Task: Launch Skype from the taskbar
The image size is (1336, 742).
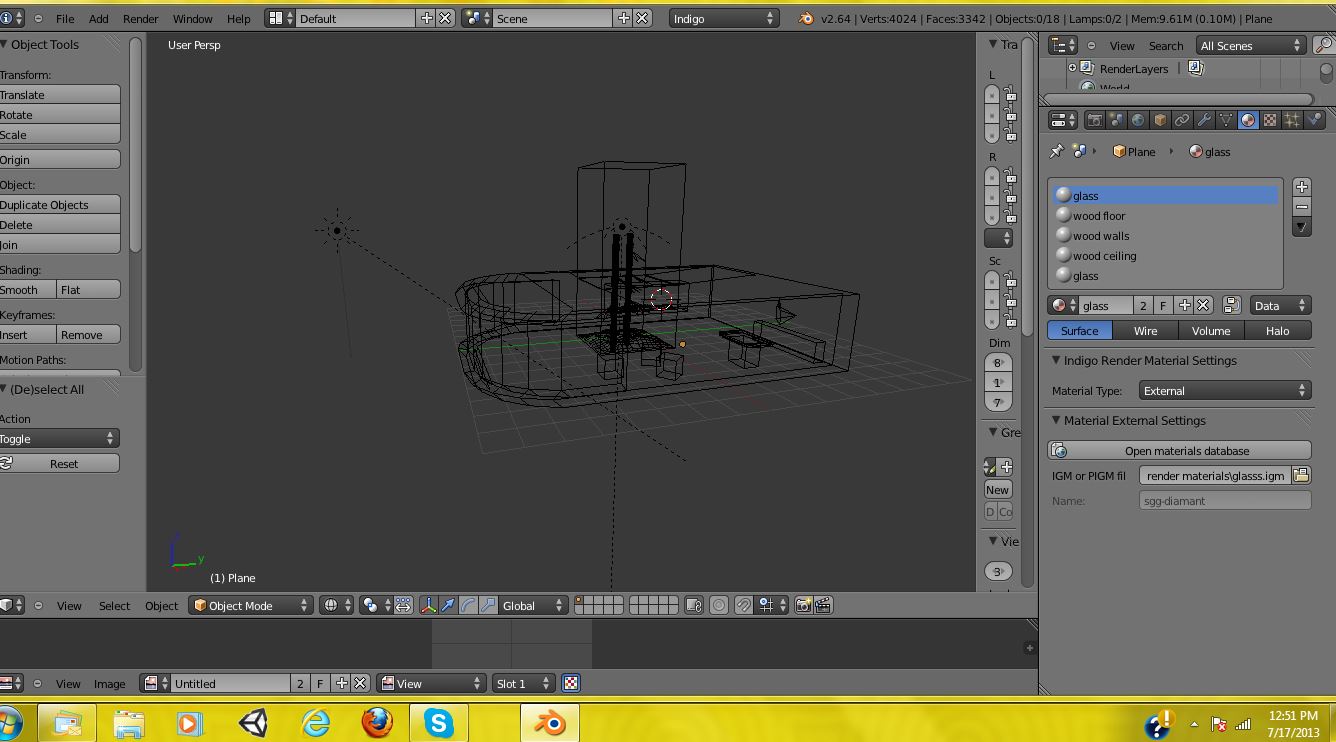Action: tap(438, 722)
